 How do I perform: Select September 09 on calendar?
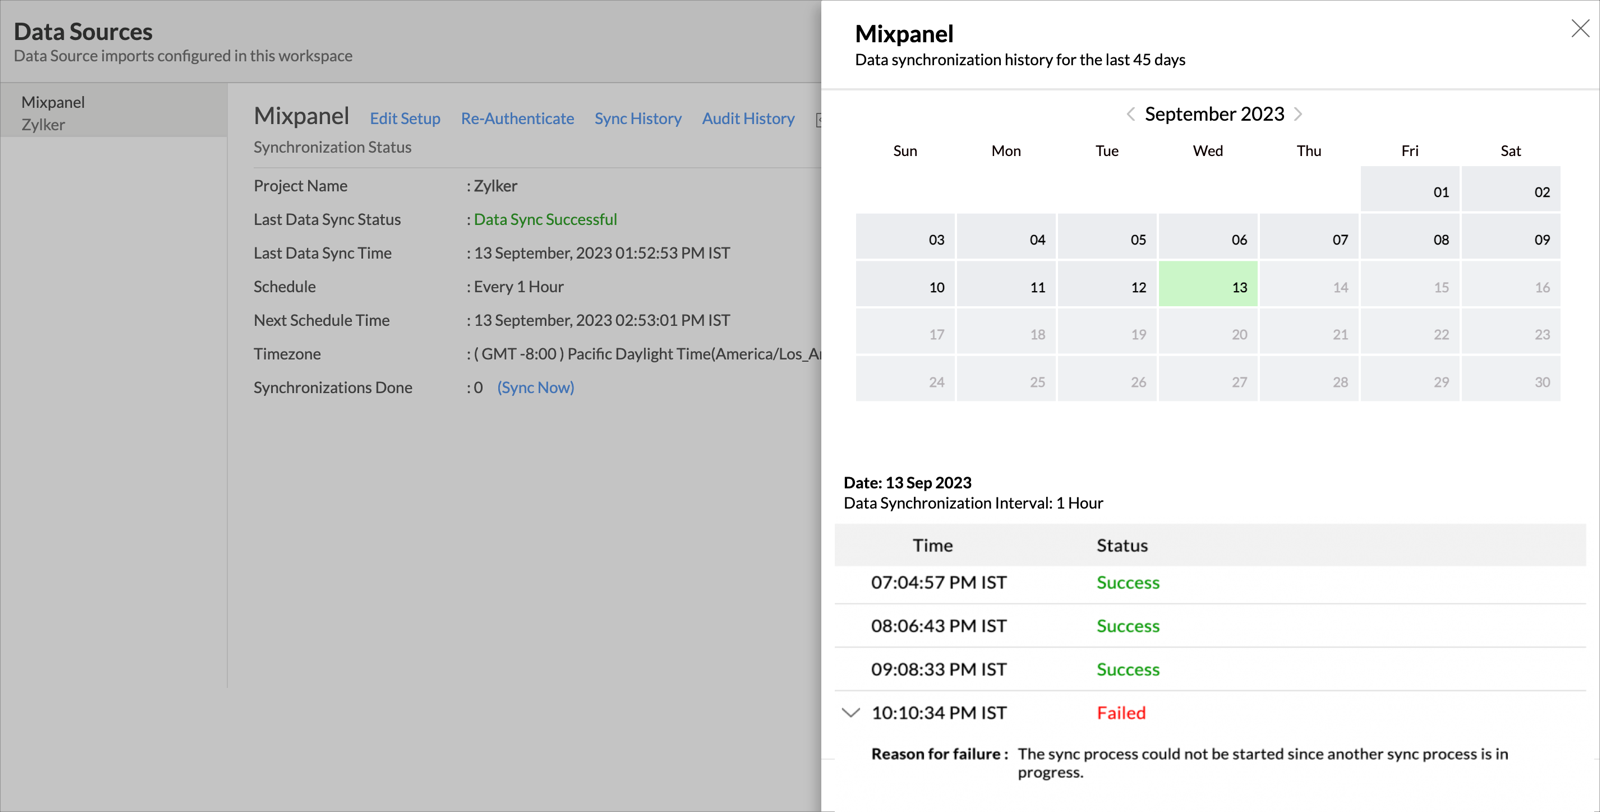(1511, 237)
